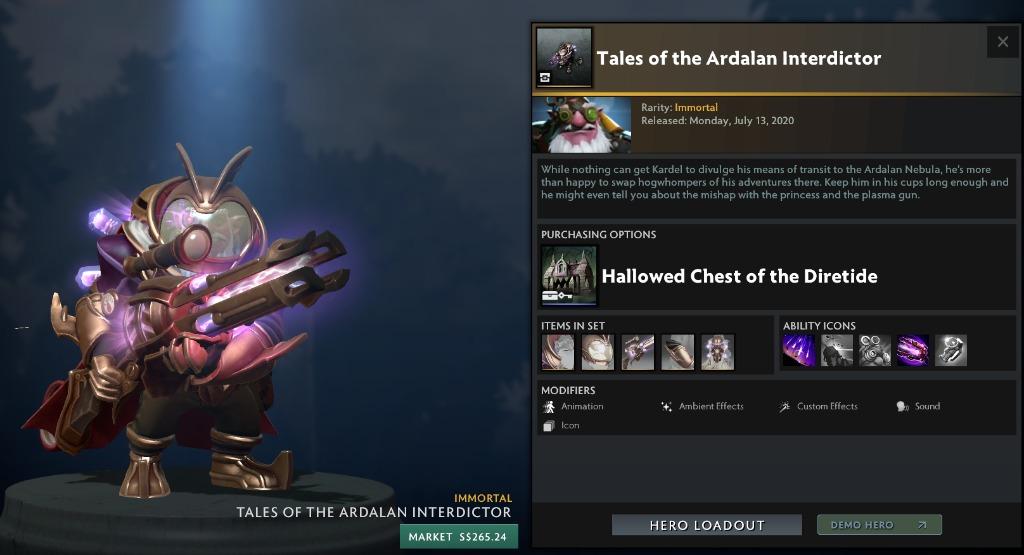Select the Ambient Effects modifier
The width and height of the screenshot is (1024, 555).
pos(703,406)
